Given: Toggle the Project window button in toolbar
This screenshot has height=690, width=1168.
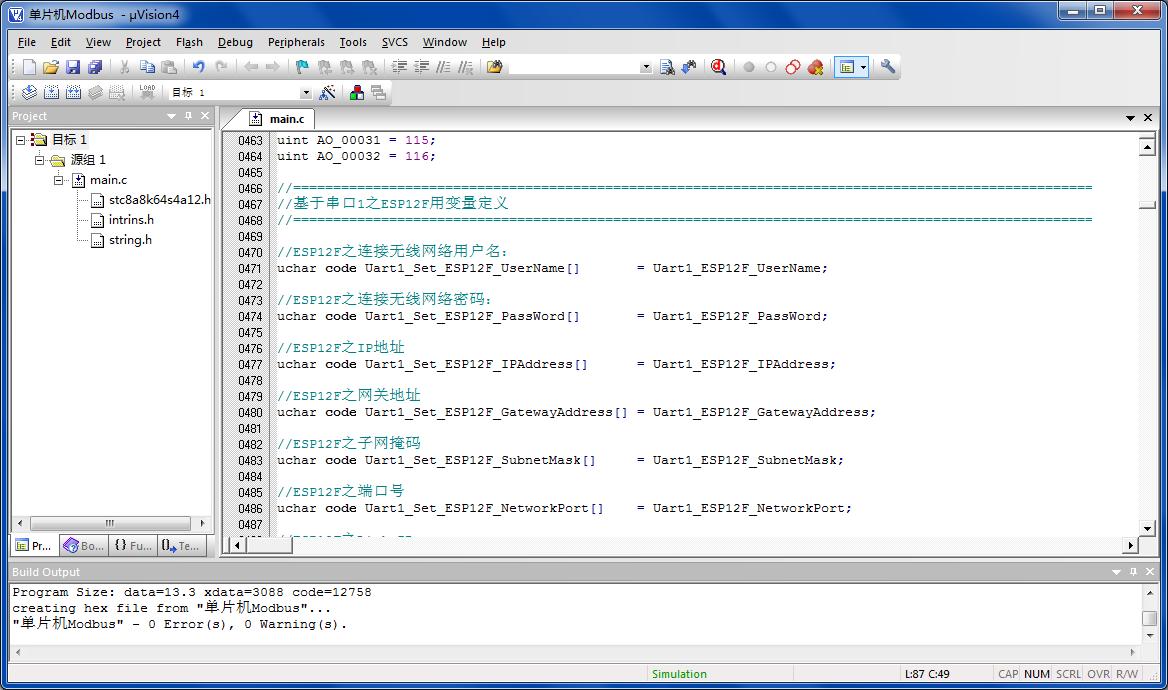Looking at the screenshot, I should [x=846, y=67].
